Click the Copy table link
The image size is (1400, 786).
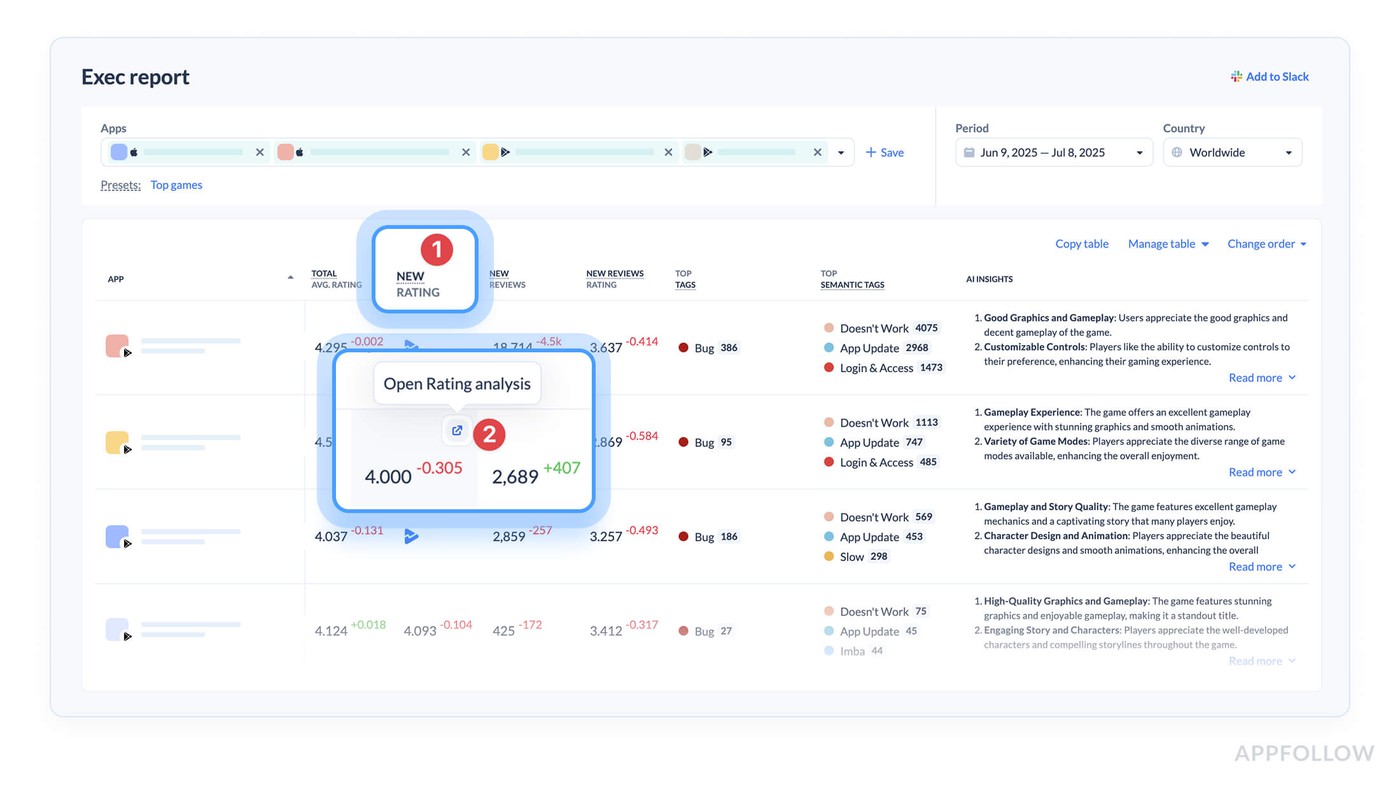(1081, 244)
